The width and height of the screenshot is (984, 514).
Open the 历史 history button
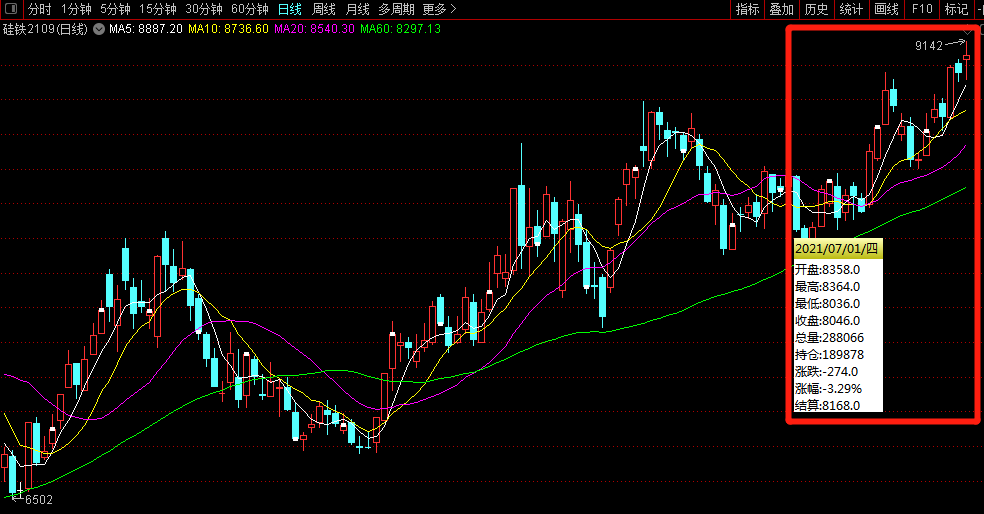816,9
